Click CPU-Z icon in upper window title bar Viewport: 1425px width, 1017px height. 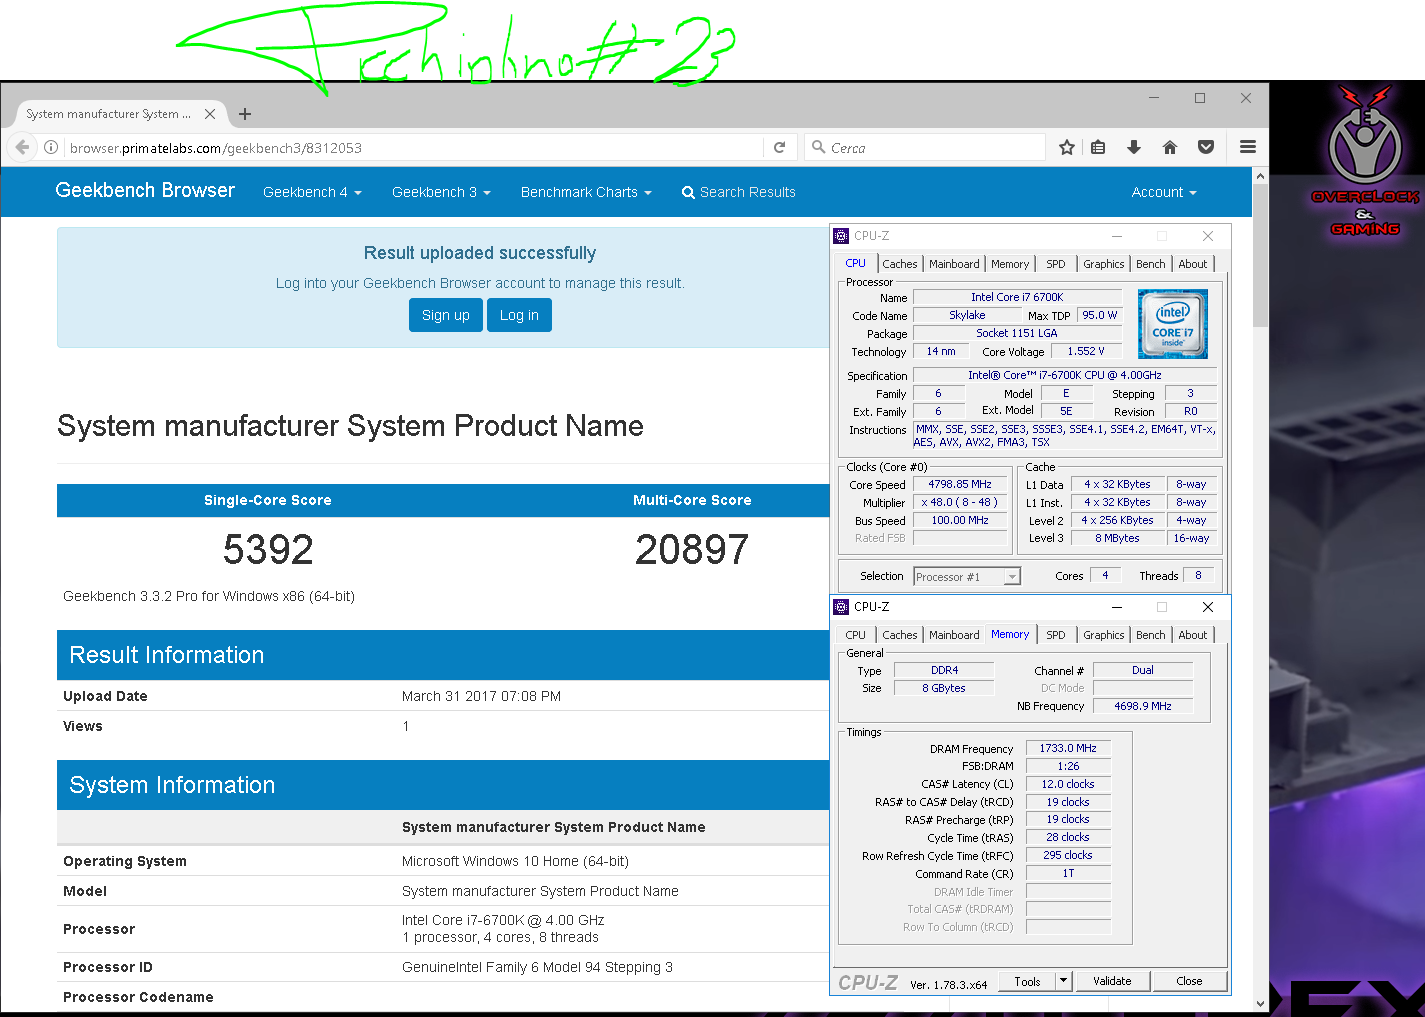coord(841,236)
